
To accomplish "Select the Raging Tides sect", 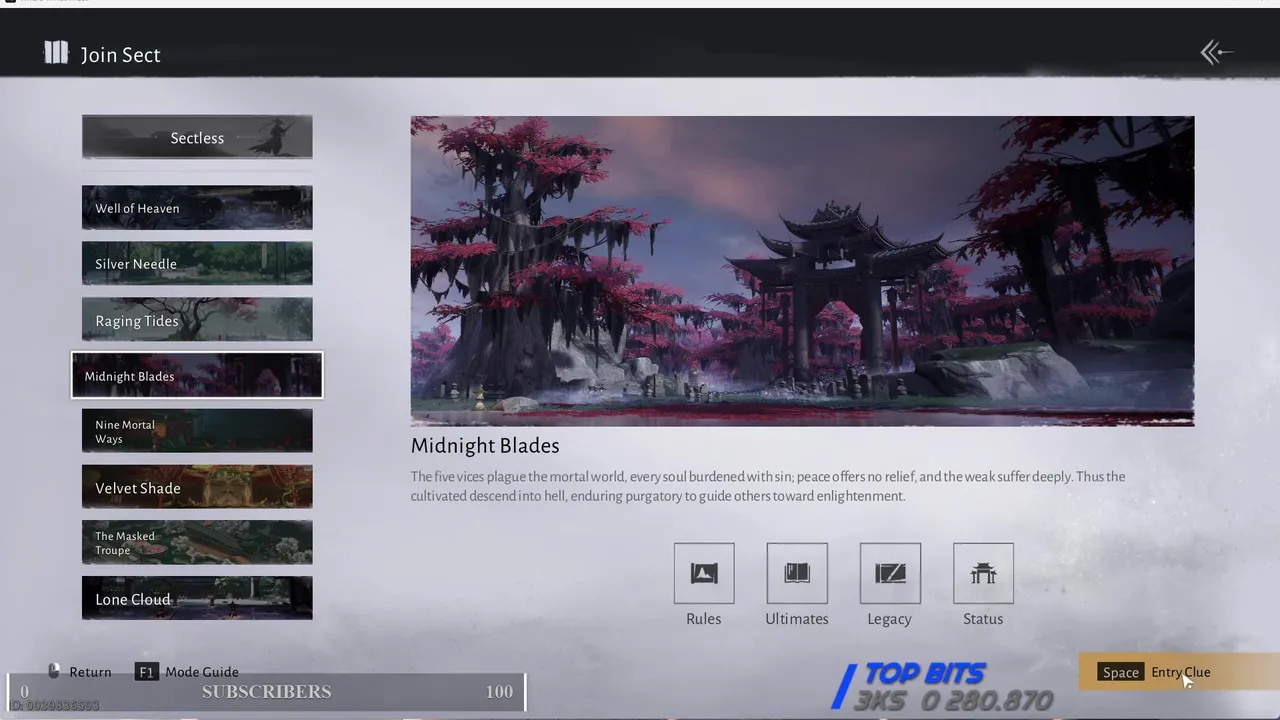I will click(x=197, y=320).
